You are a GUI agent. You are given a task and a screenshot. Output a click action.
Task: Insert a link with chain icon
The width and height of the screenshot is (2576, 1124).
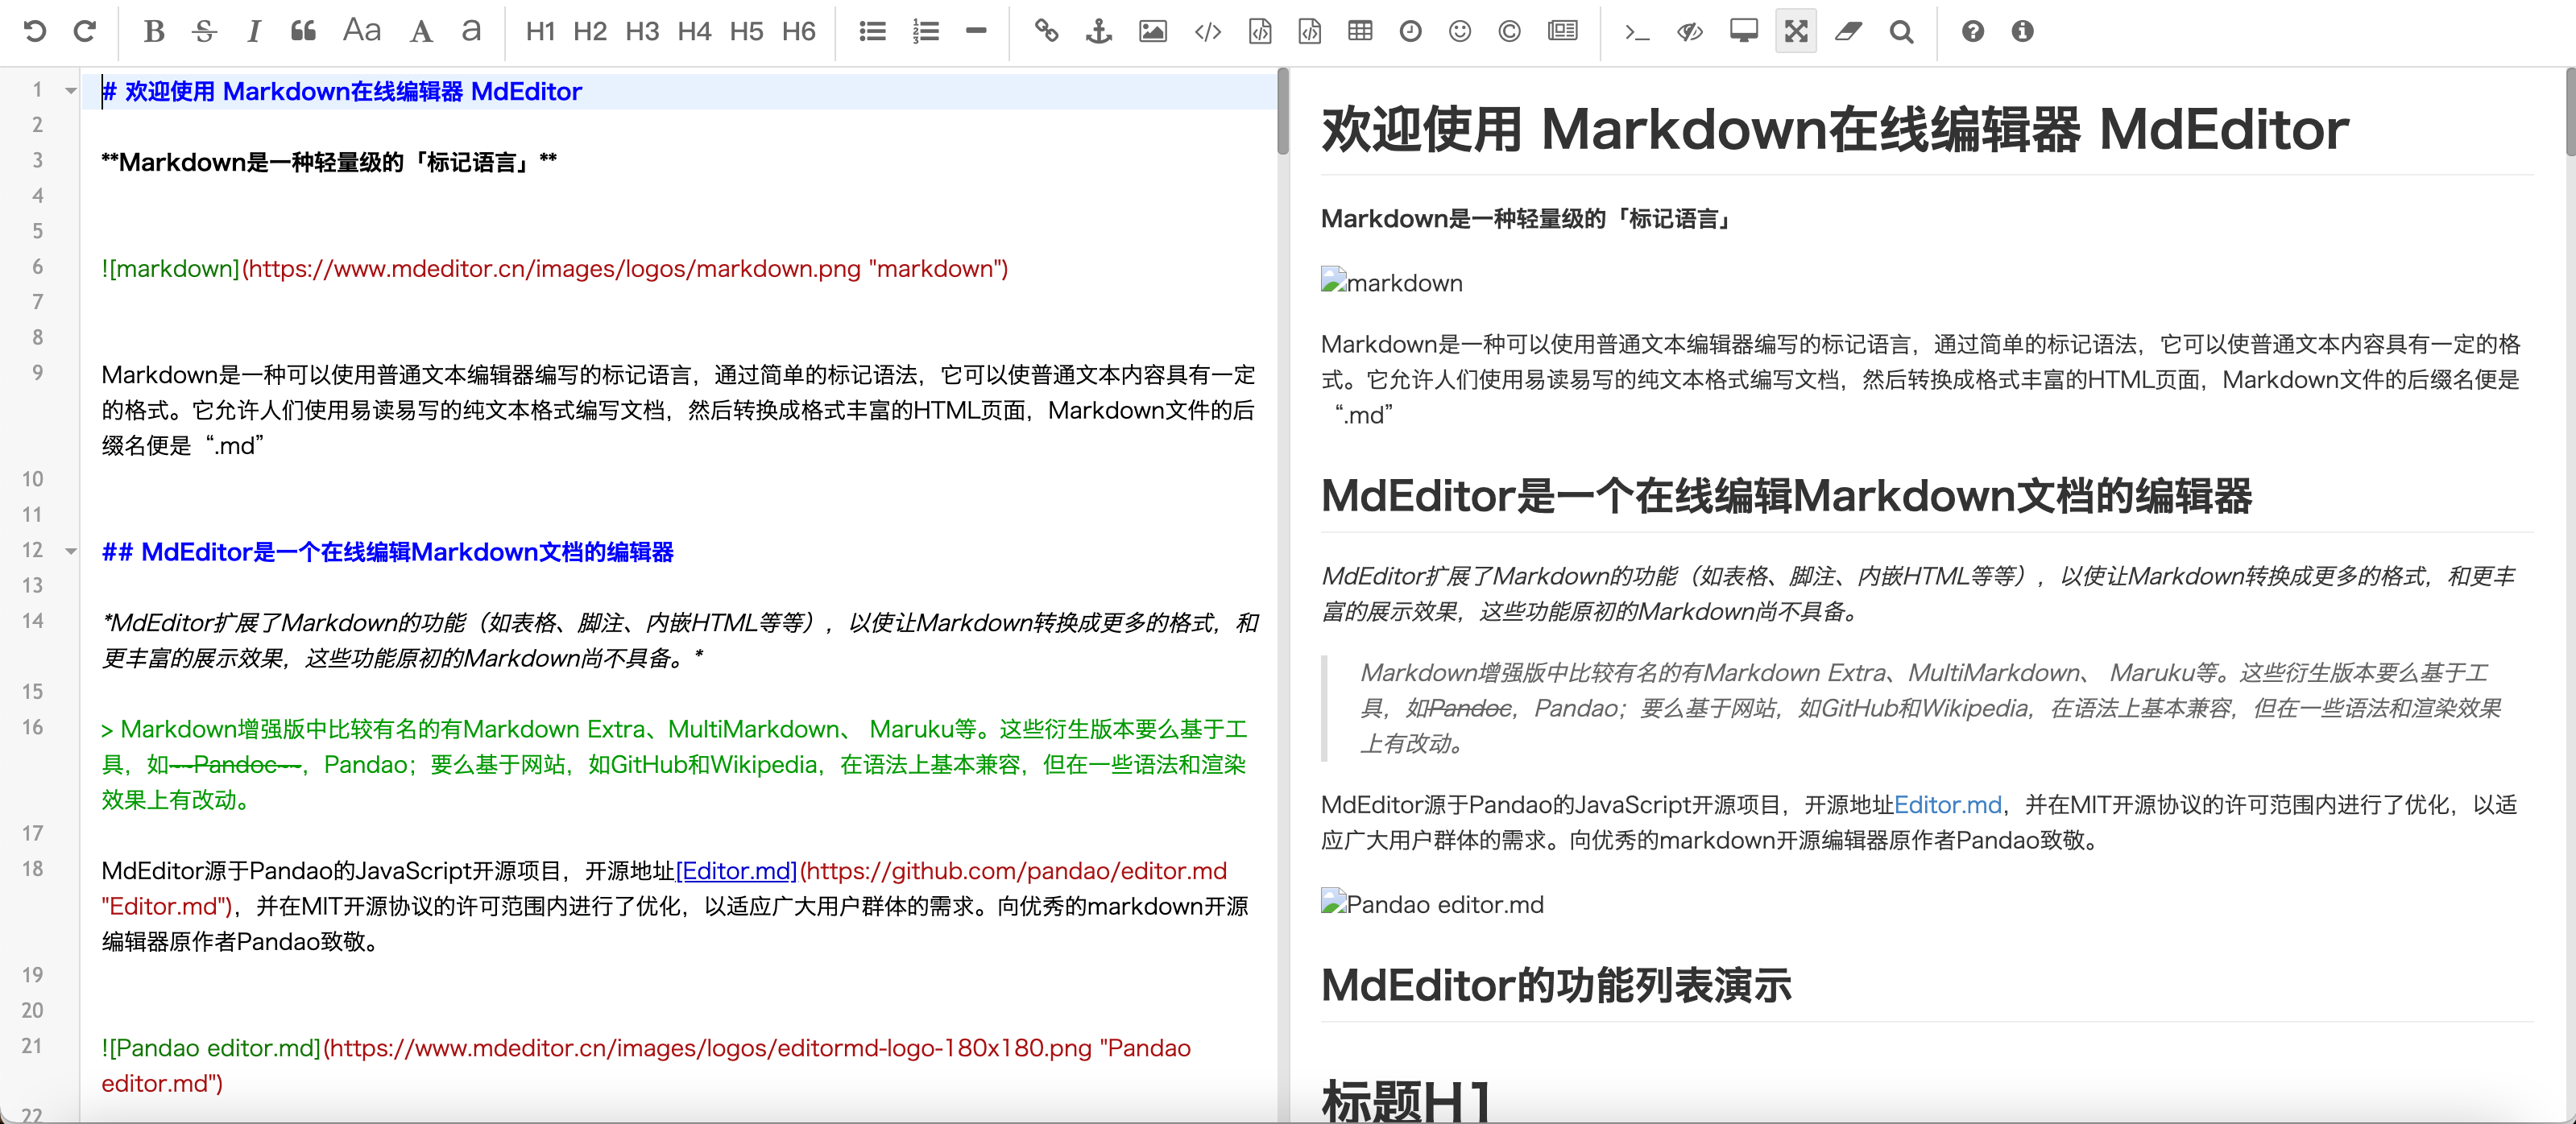coord(1046,31)
